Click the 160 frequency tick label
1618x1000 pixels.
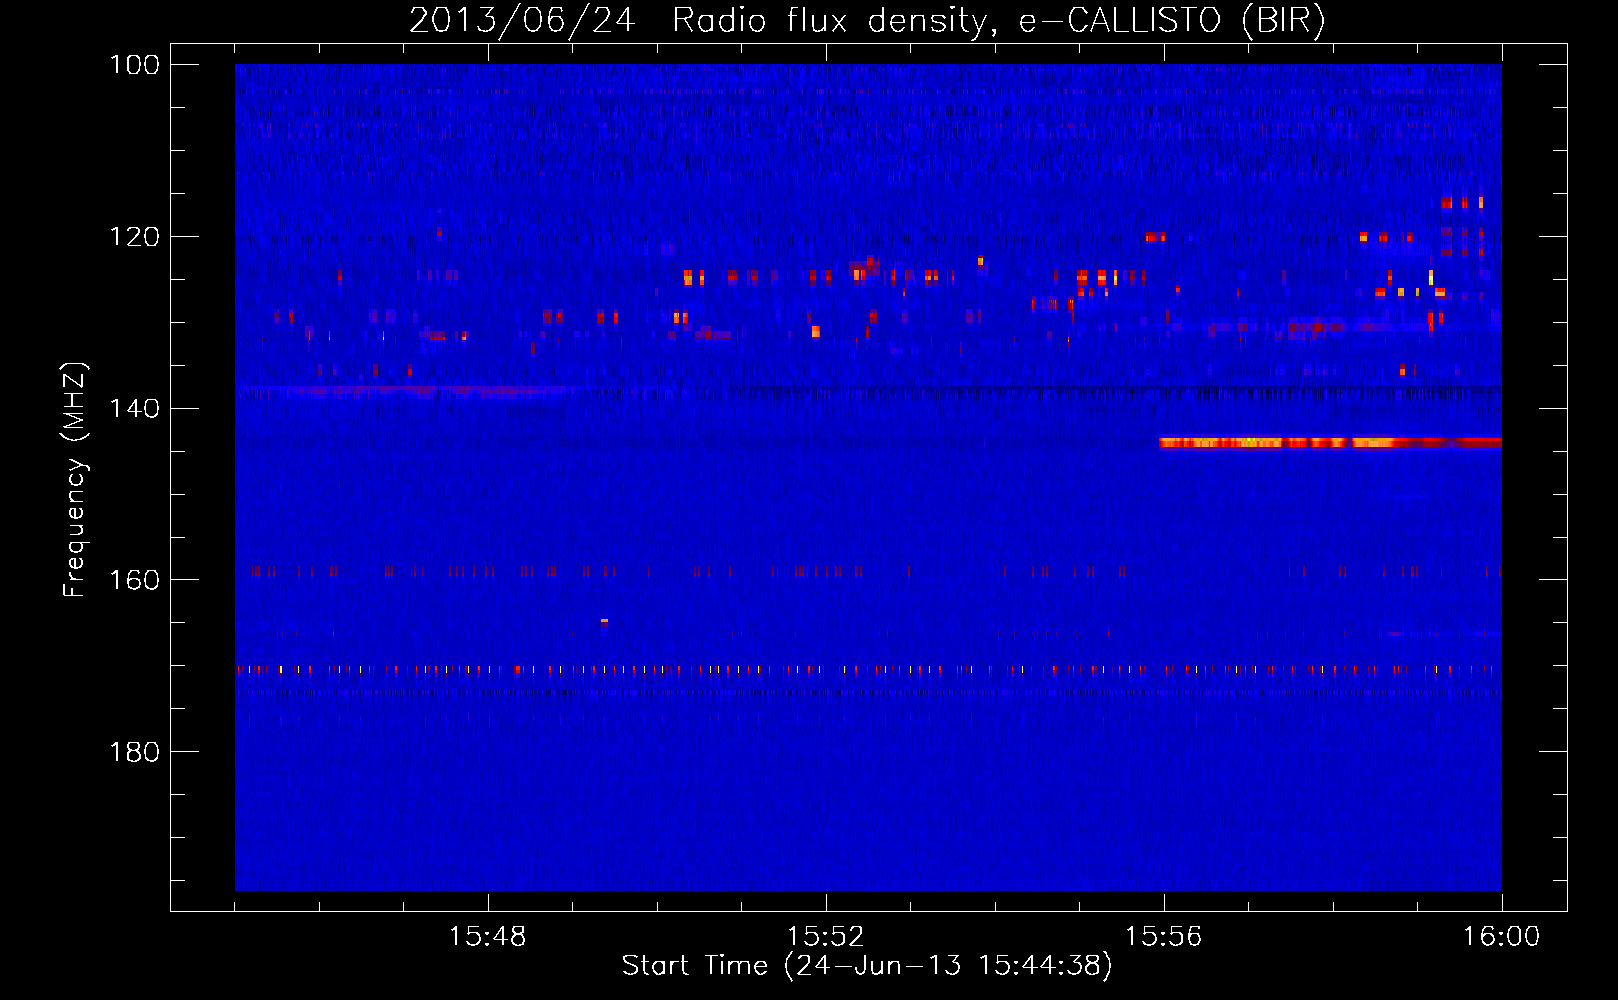coord(135,580)
